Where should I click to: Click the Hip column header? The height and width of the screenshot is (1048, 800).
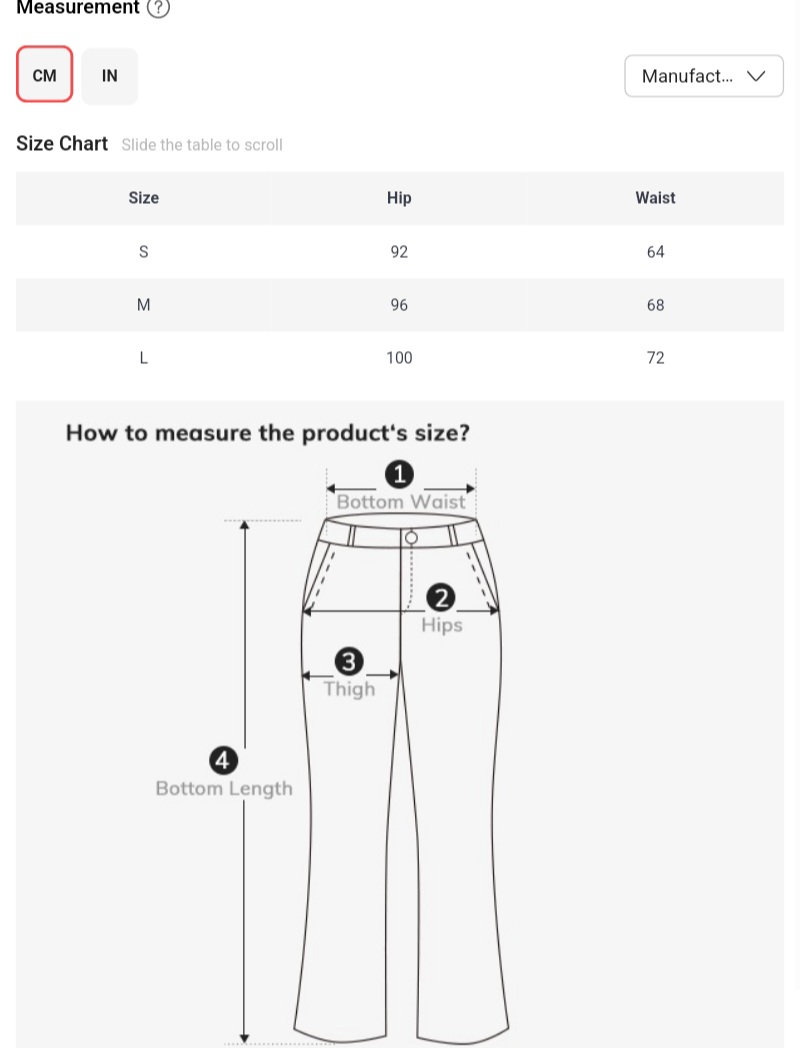pyautogui.click(x=399, y=198)
